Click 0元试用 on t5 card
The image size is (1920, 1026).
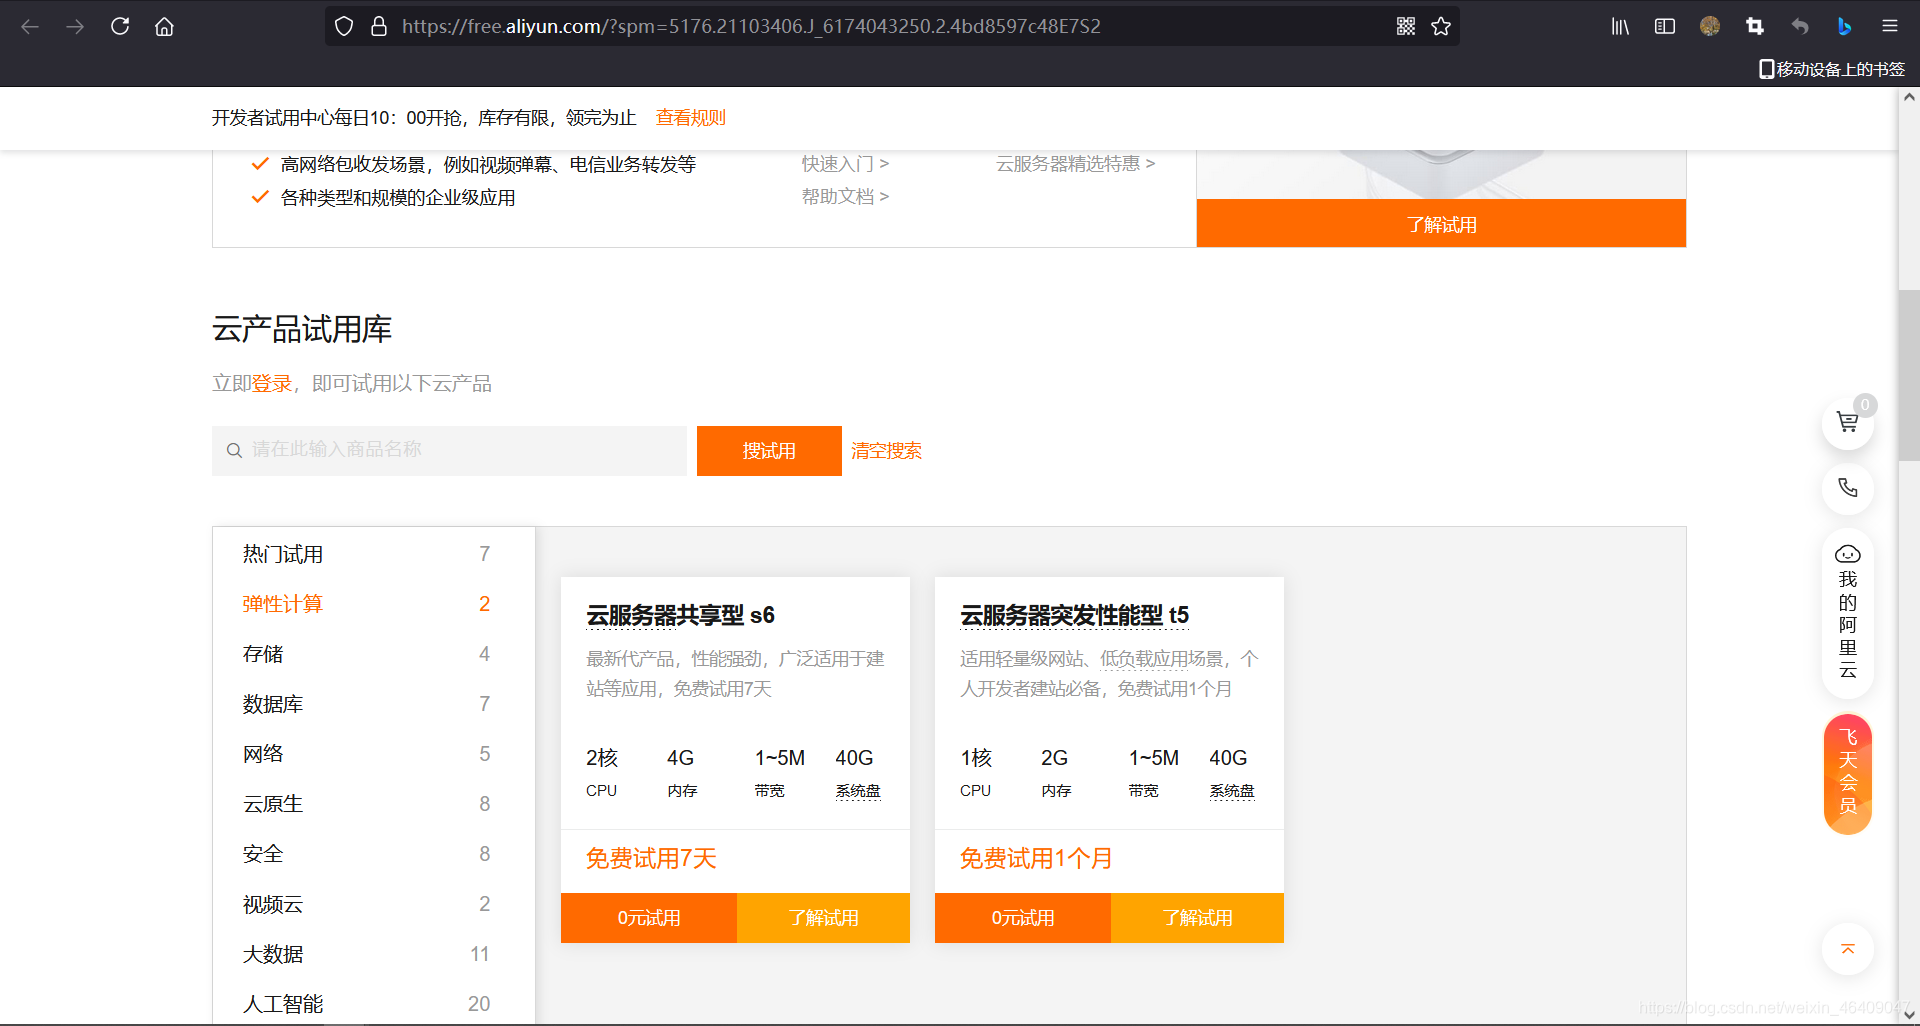click(1023, 918)
